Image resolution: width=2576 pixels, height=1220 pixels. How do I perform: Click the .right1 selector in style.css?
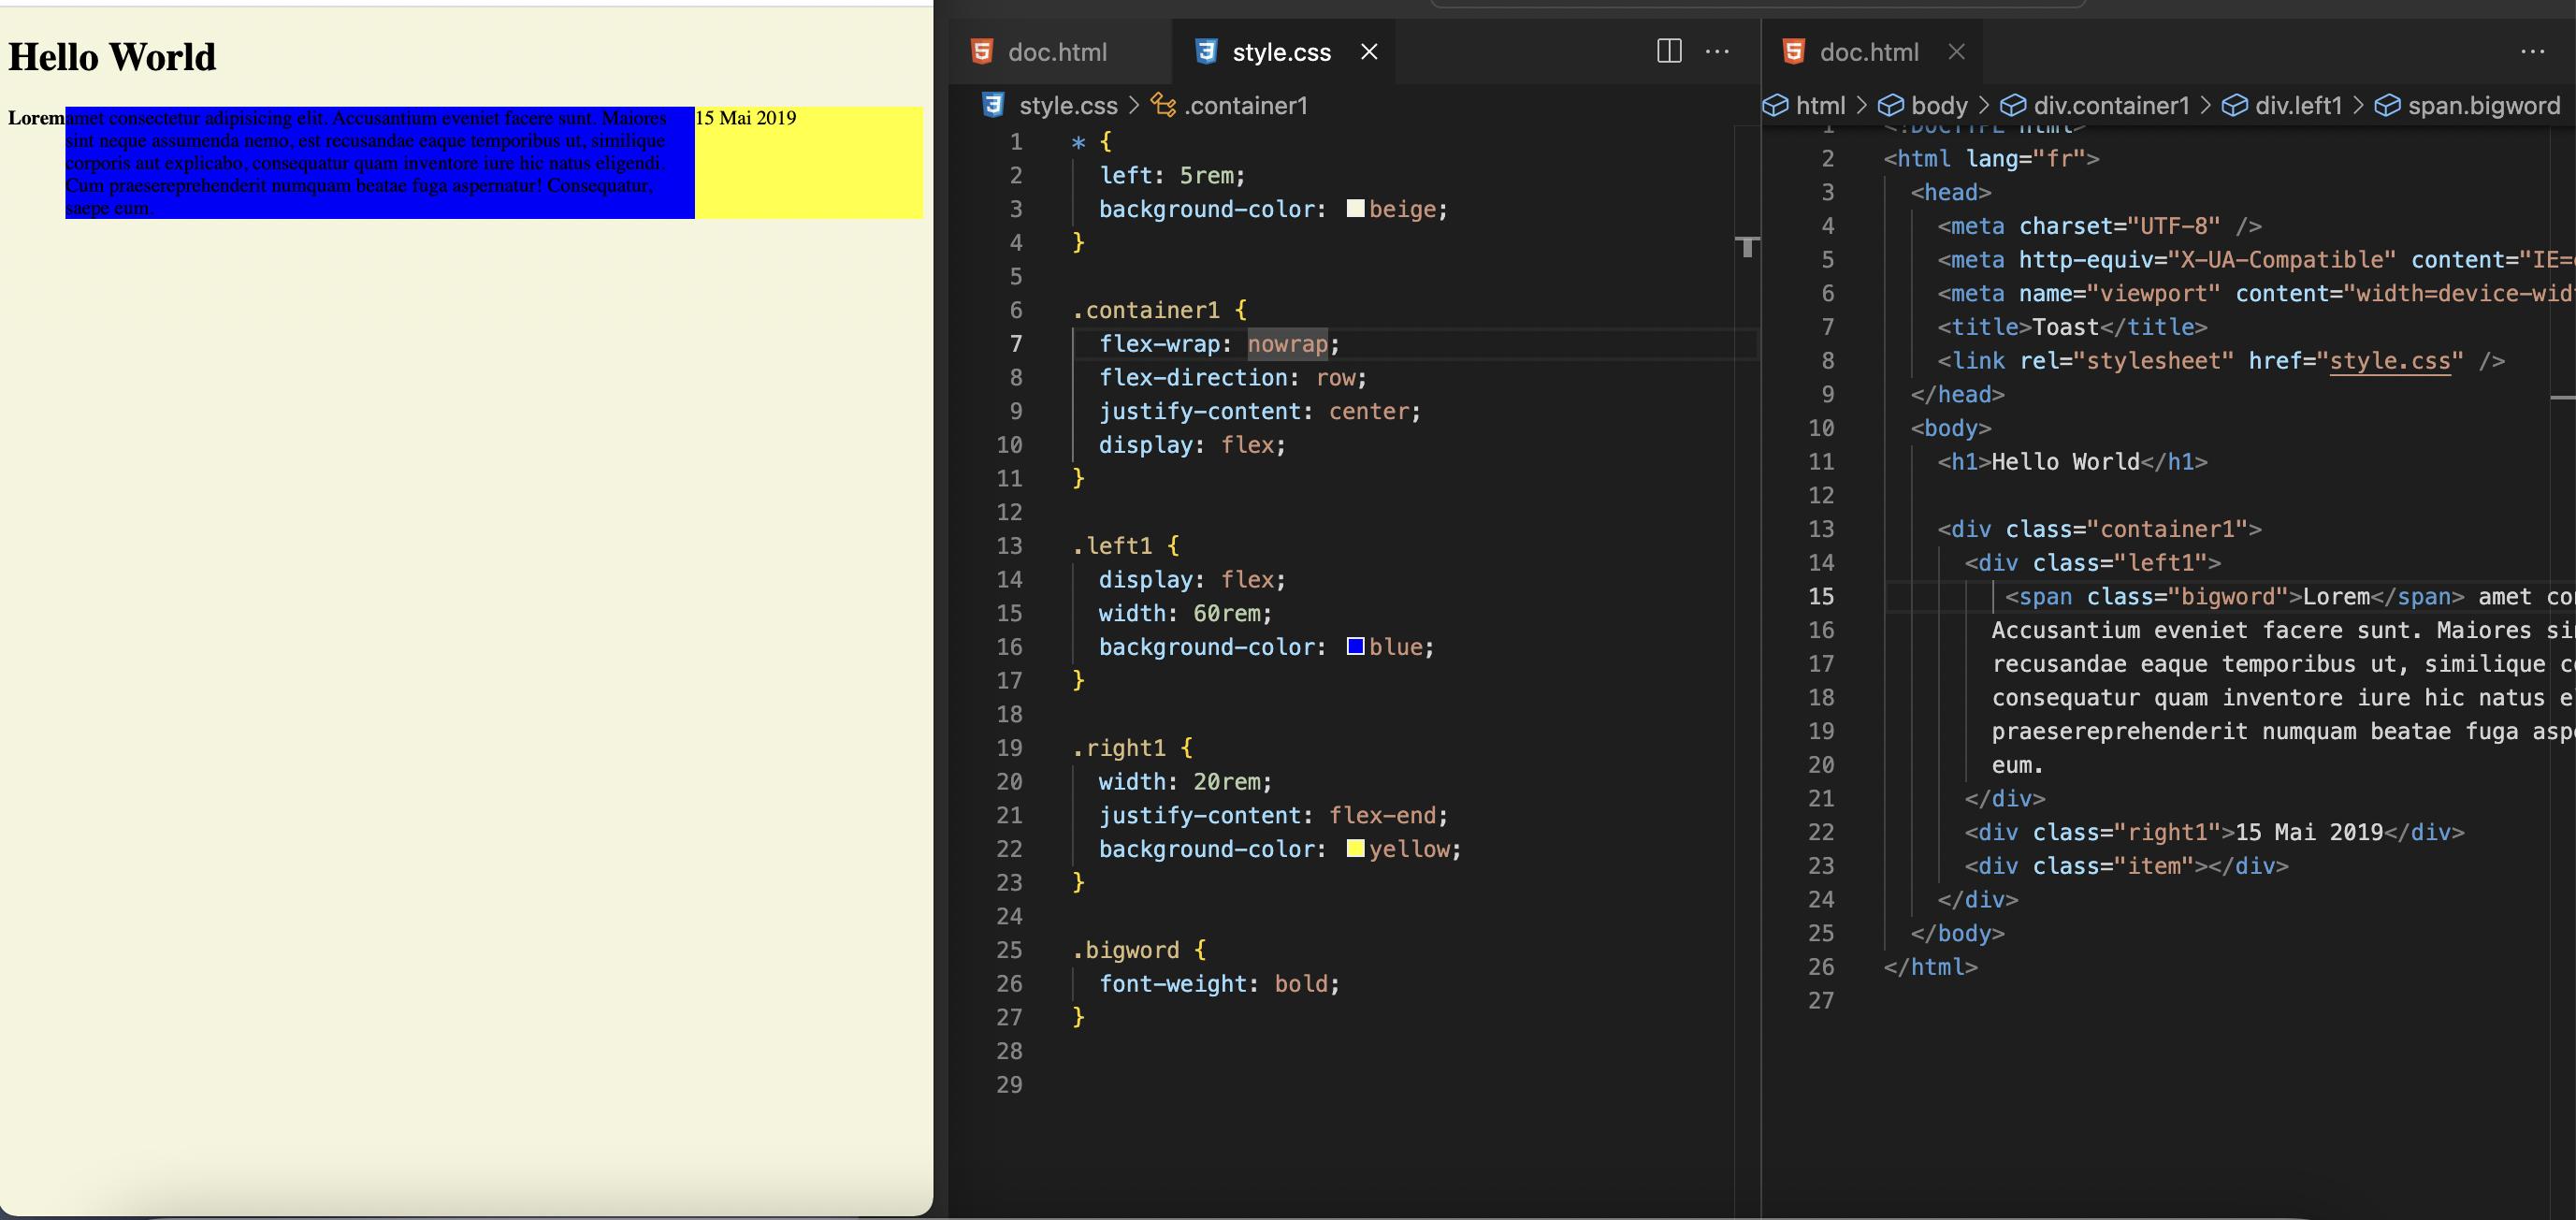1119,747
